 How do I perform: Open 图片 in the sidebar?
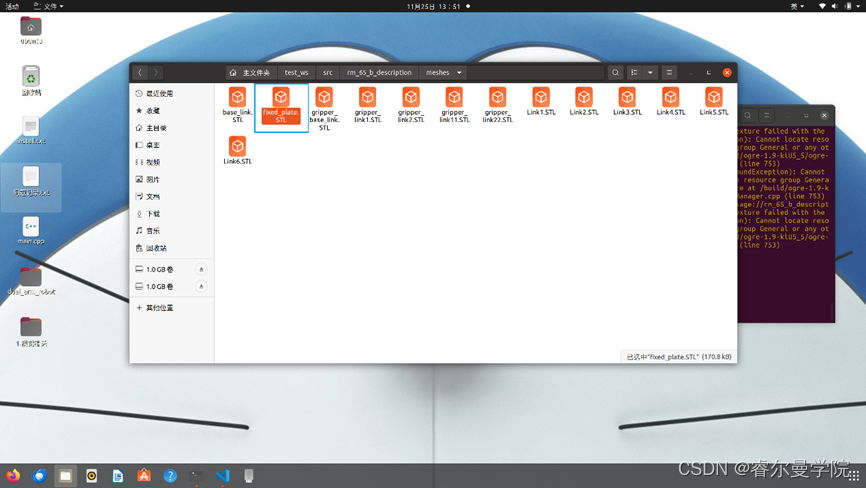[172, 179]
